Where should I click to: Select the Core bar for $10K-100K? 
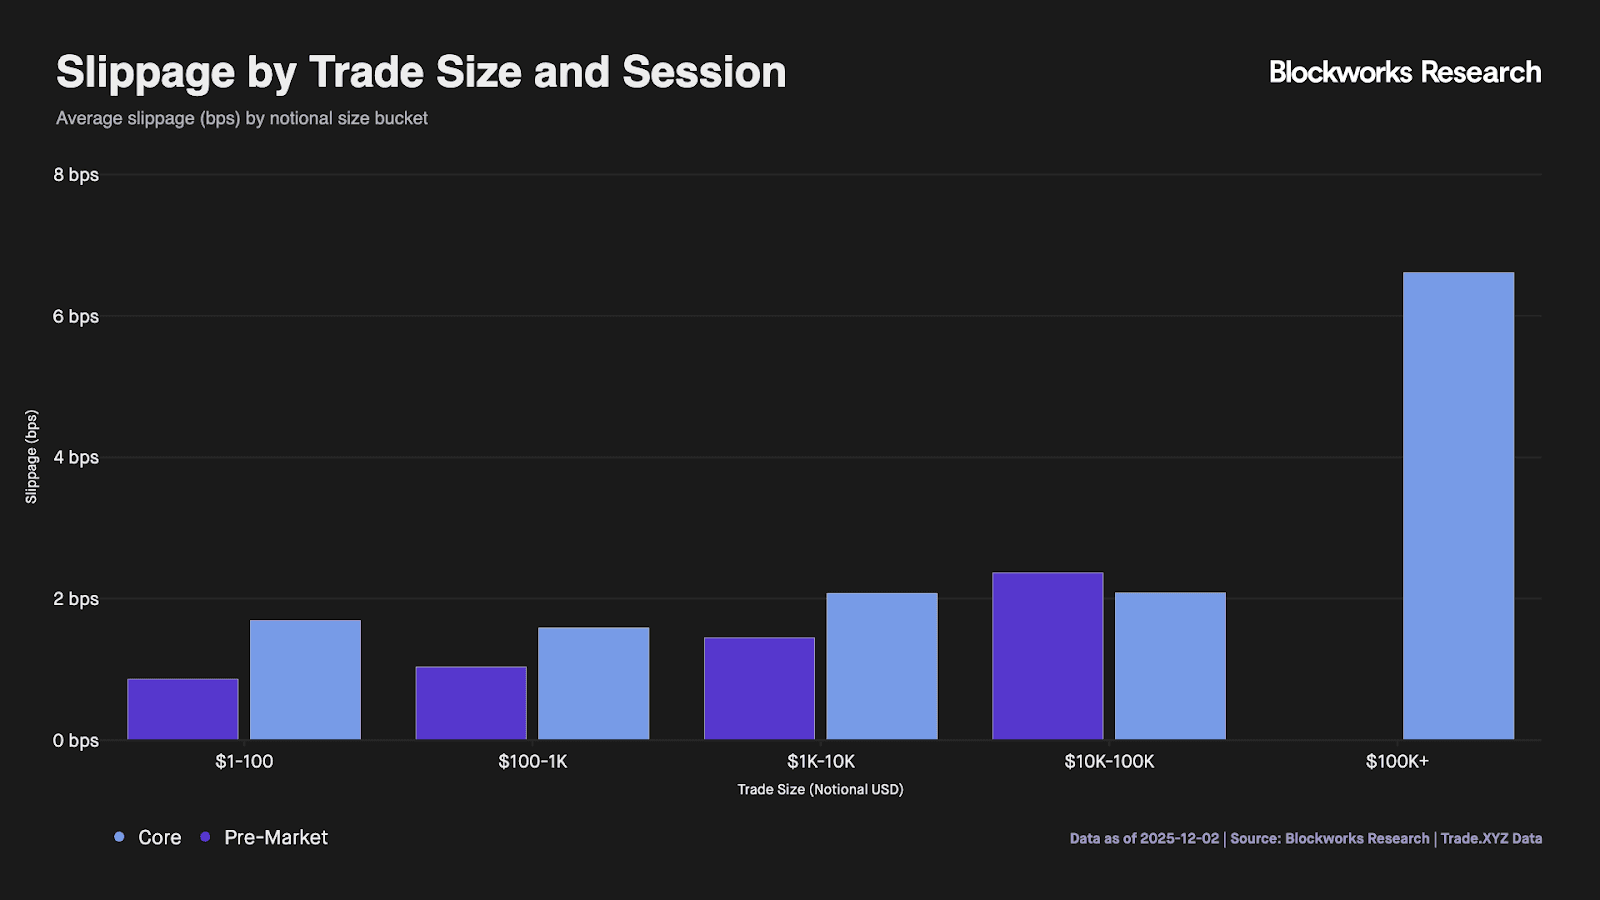tap(1170, 666)
